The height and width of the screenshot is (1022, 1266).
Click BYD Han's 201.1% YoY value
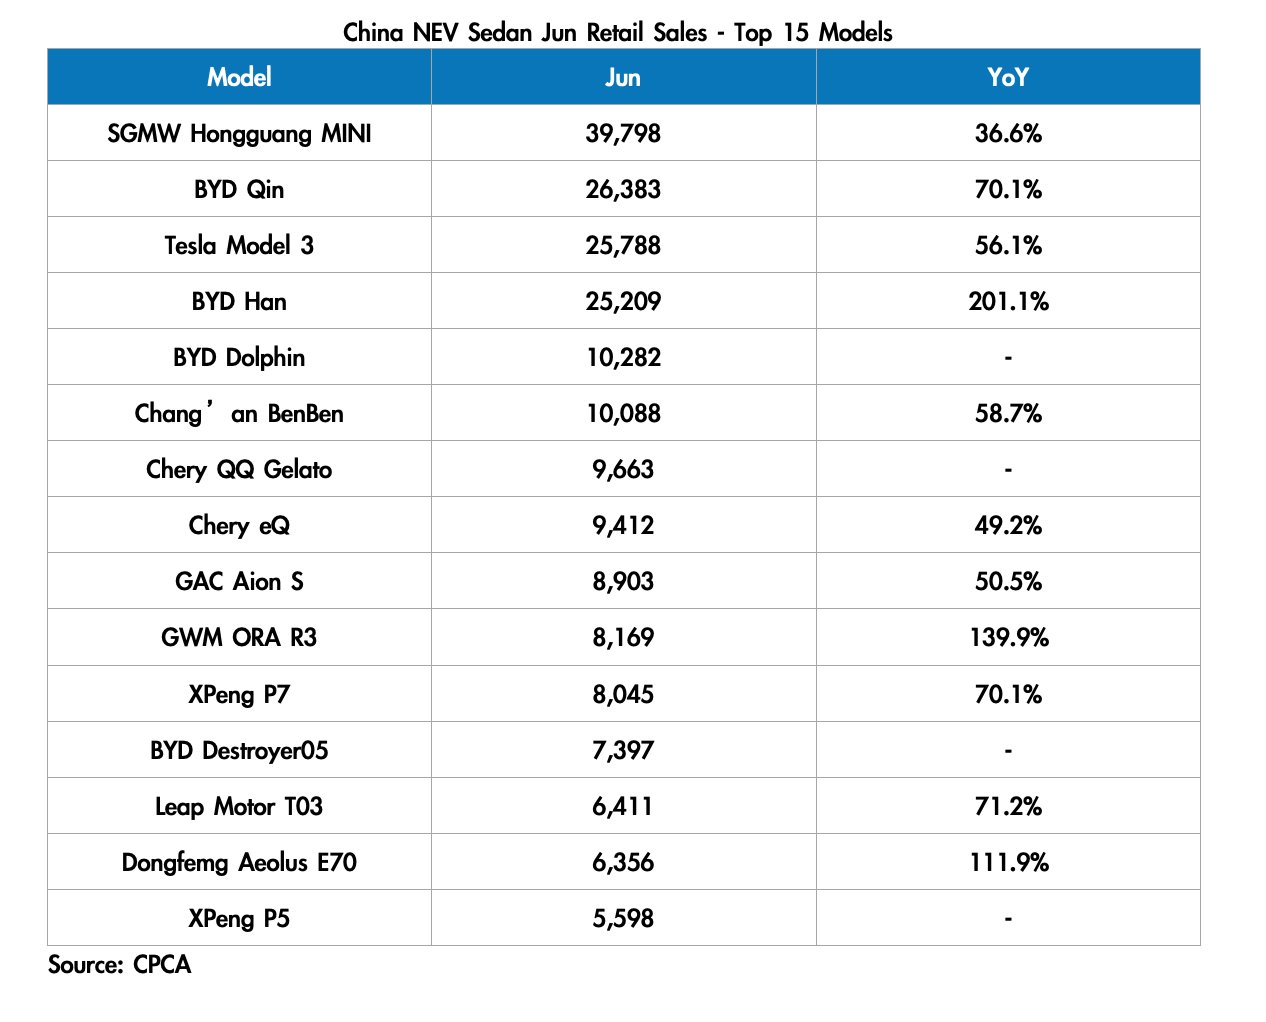click(1008, 301)
